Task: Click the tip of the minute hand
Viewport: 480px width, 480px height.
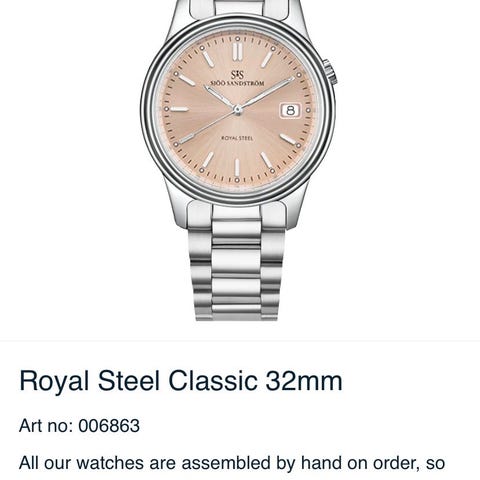Action: click(292, 79)
